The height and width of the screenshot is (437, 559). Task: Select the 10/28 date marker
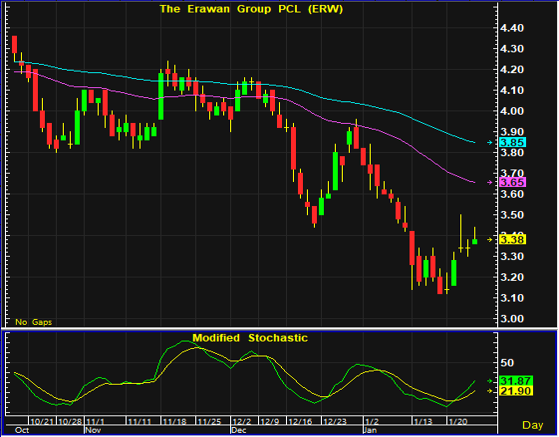click(x=70, y=422)
